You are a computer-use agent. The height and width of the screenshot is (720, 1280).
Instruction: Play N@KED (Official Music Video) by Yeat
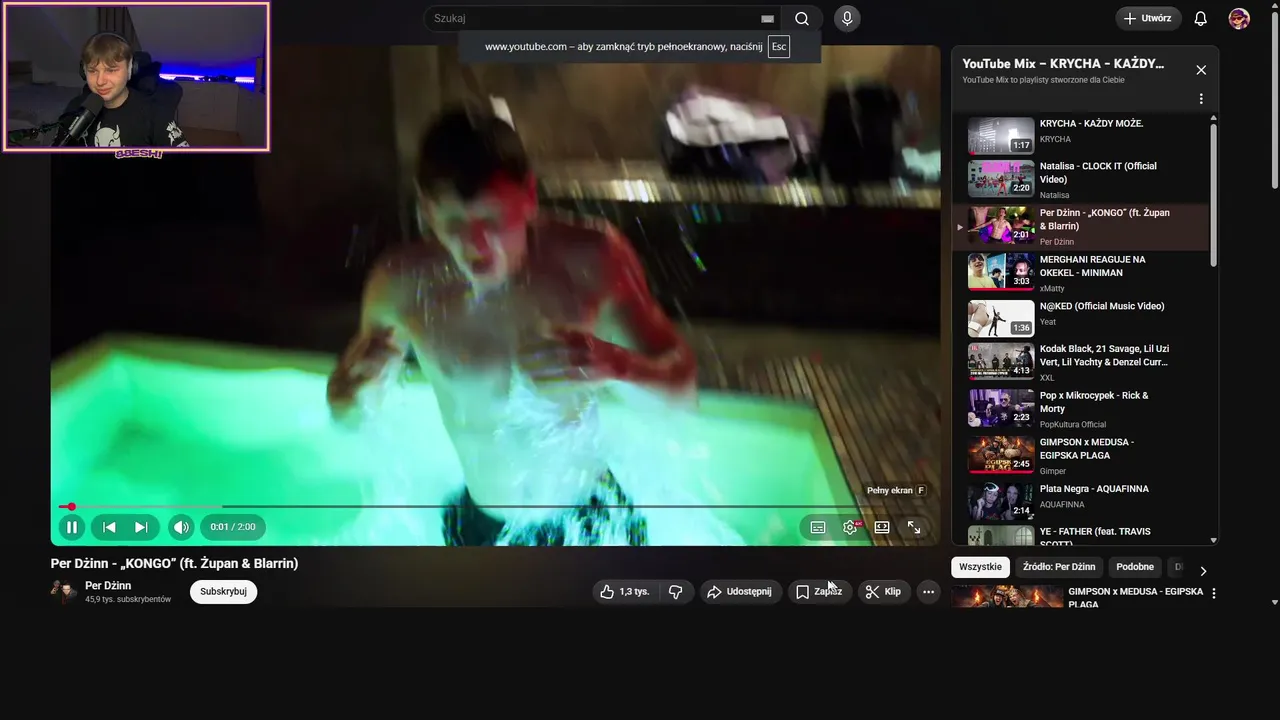pyautogui.click(x=1080, y=319)
